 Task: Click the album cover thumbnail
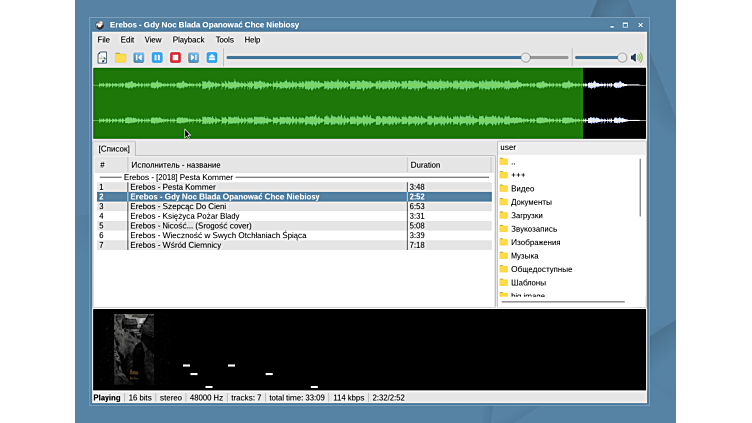(133, 349)
